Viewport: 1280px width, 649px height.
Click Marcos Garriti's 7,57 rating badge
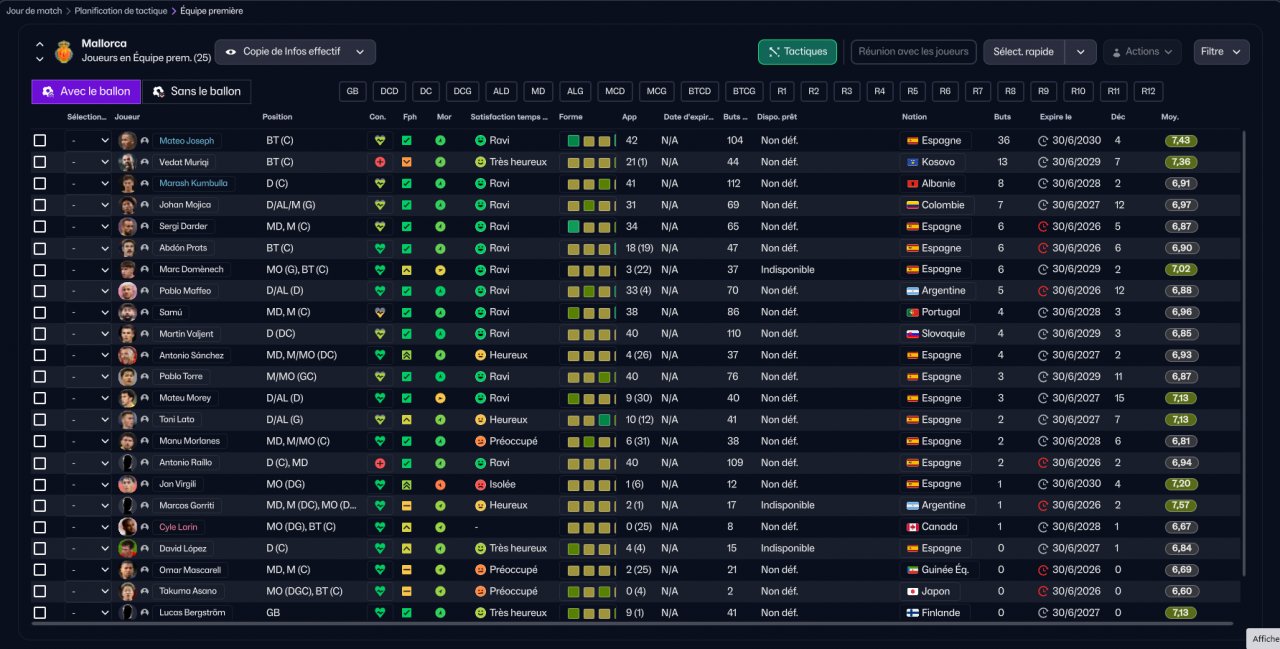point(1181,506)
